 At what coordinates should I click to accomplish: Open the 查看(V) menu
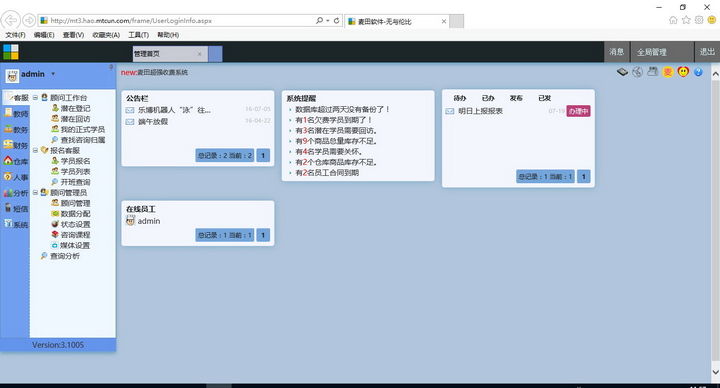[x=73, y=35]
